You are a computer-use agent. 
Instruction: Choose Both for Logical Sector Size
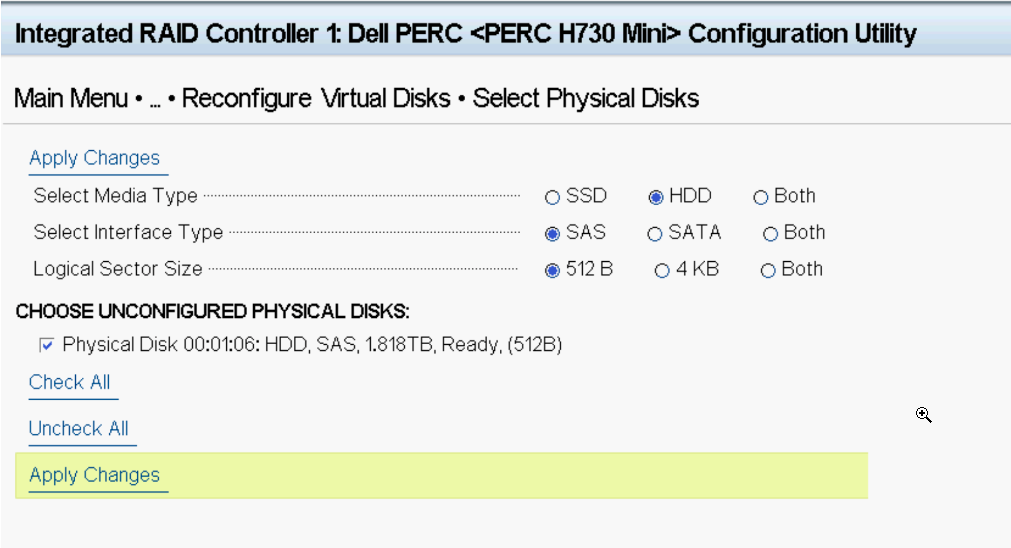tap(768, 270)
